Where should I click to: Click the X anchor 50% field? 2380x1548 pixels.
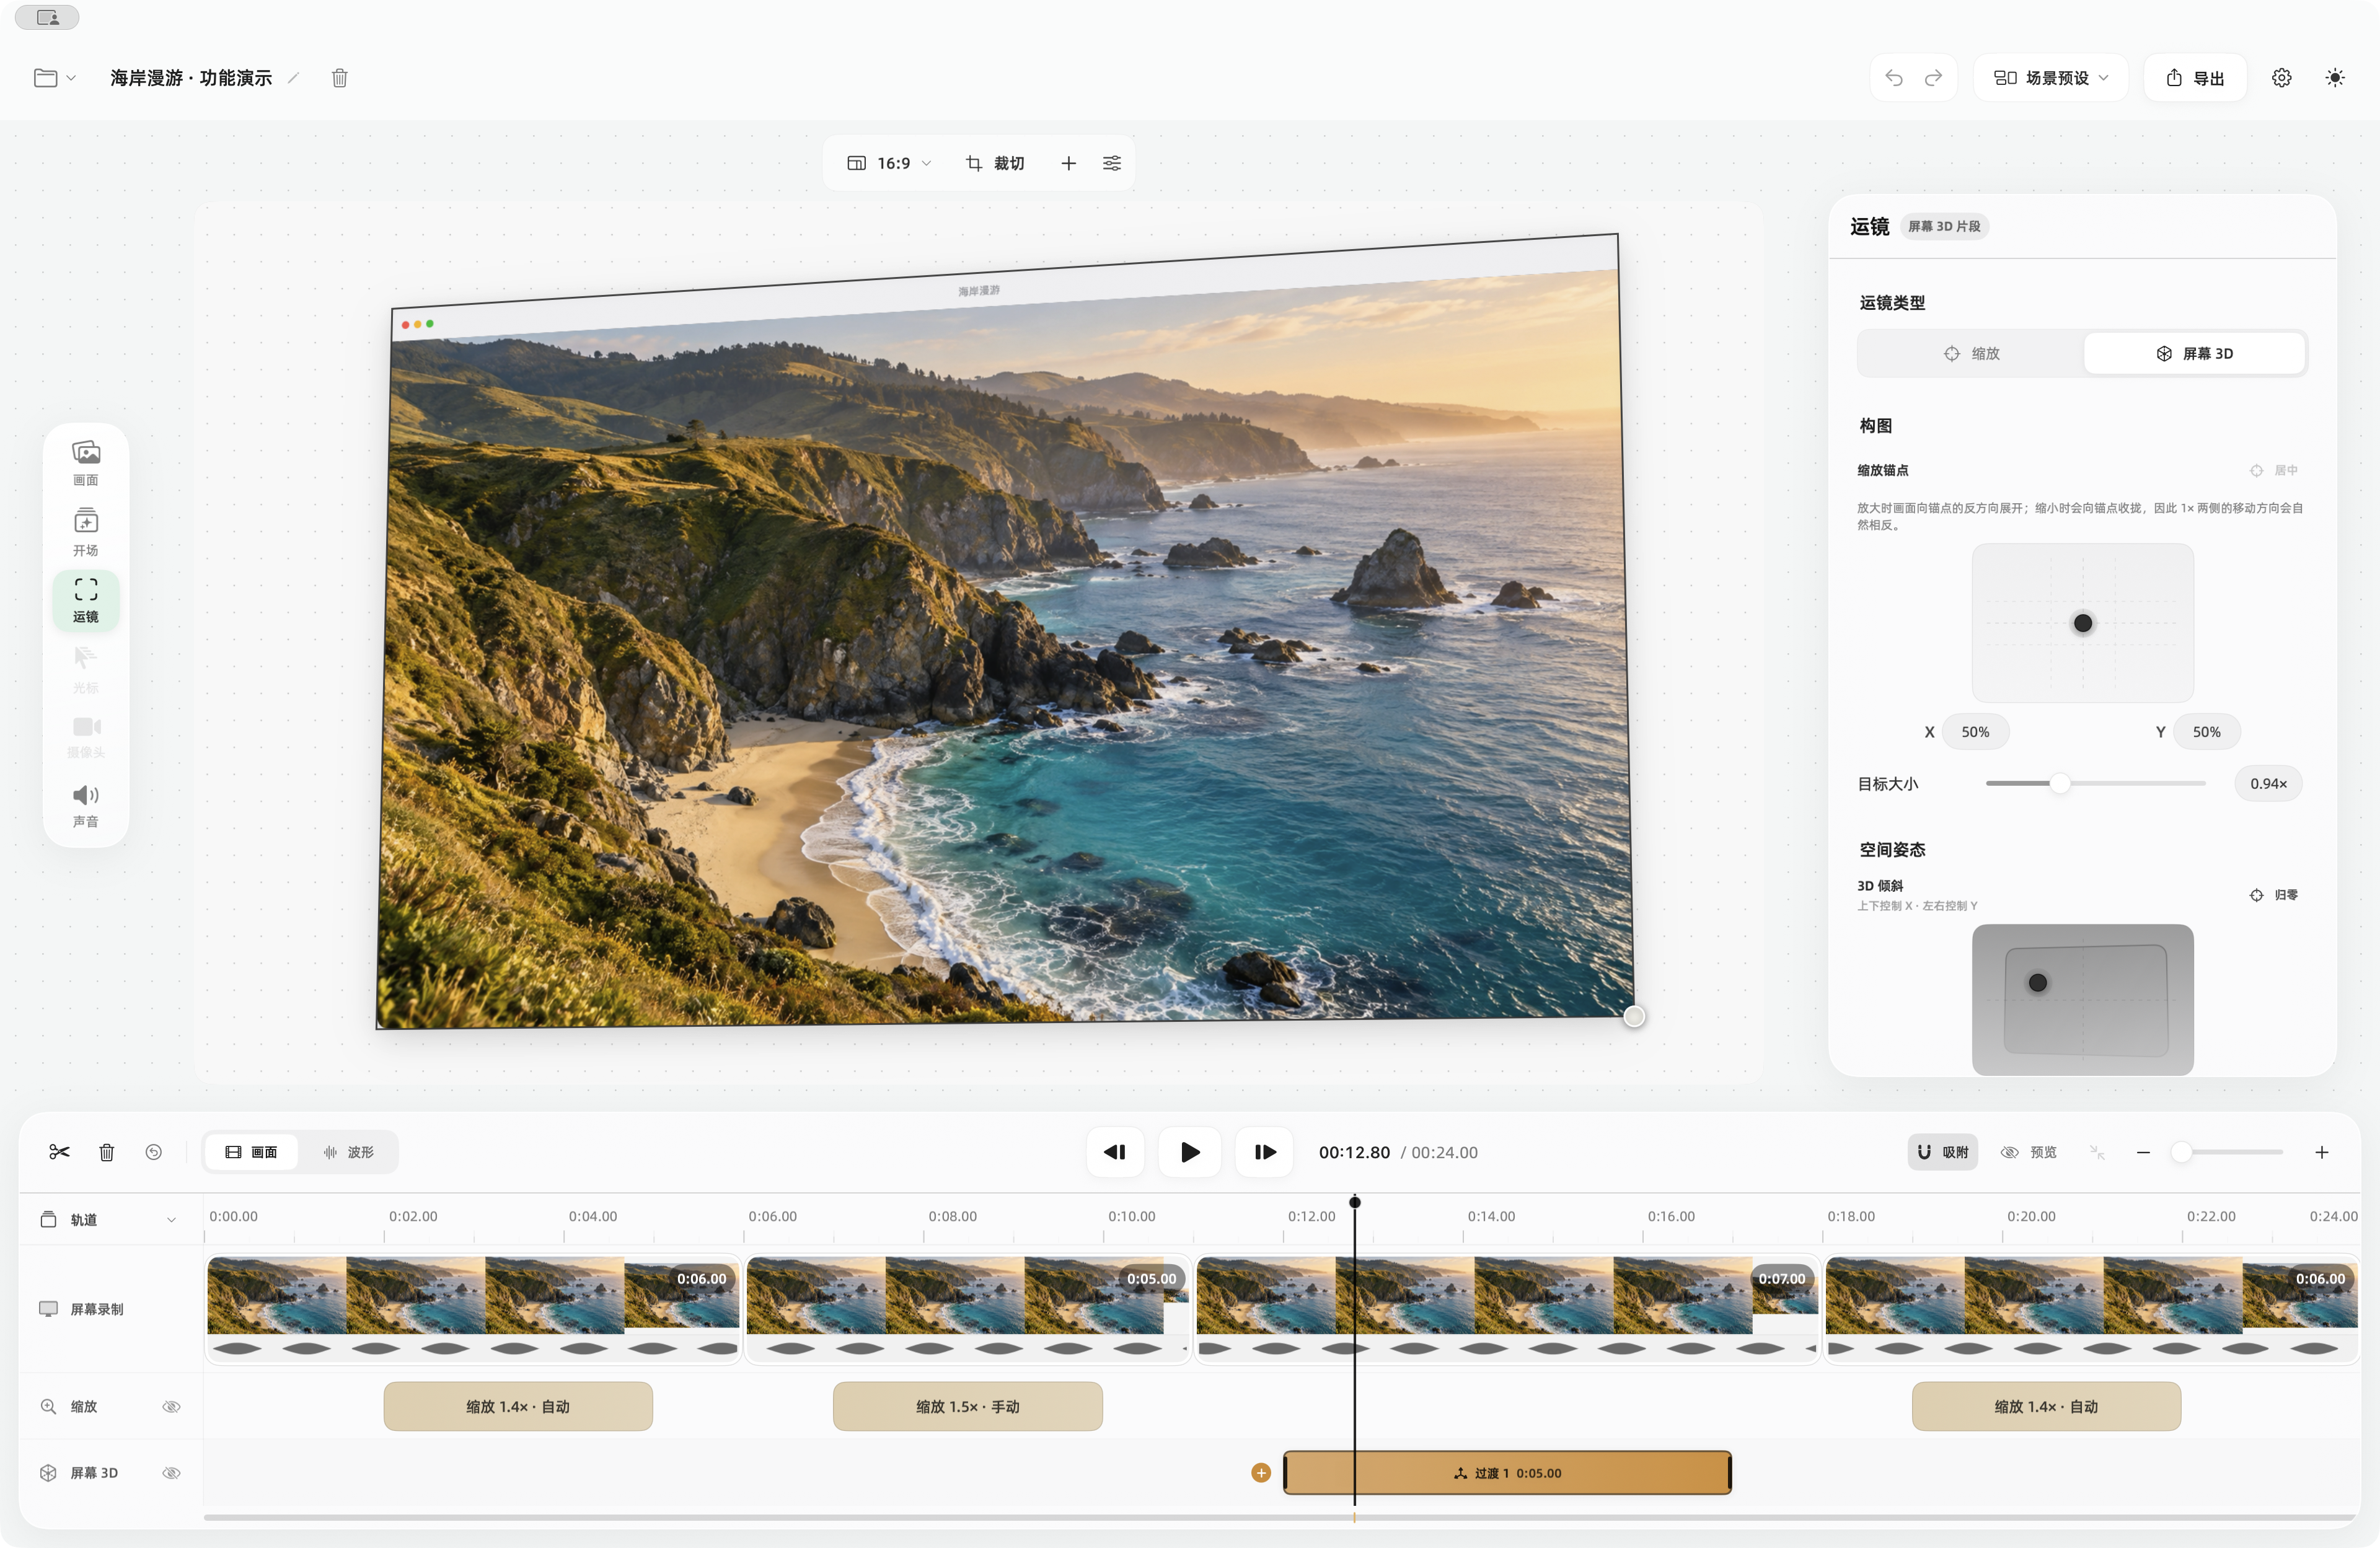pyautogui.click(x=1975, y=732)
